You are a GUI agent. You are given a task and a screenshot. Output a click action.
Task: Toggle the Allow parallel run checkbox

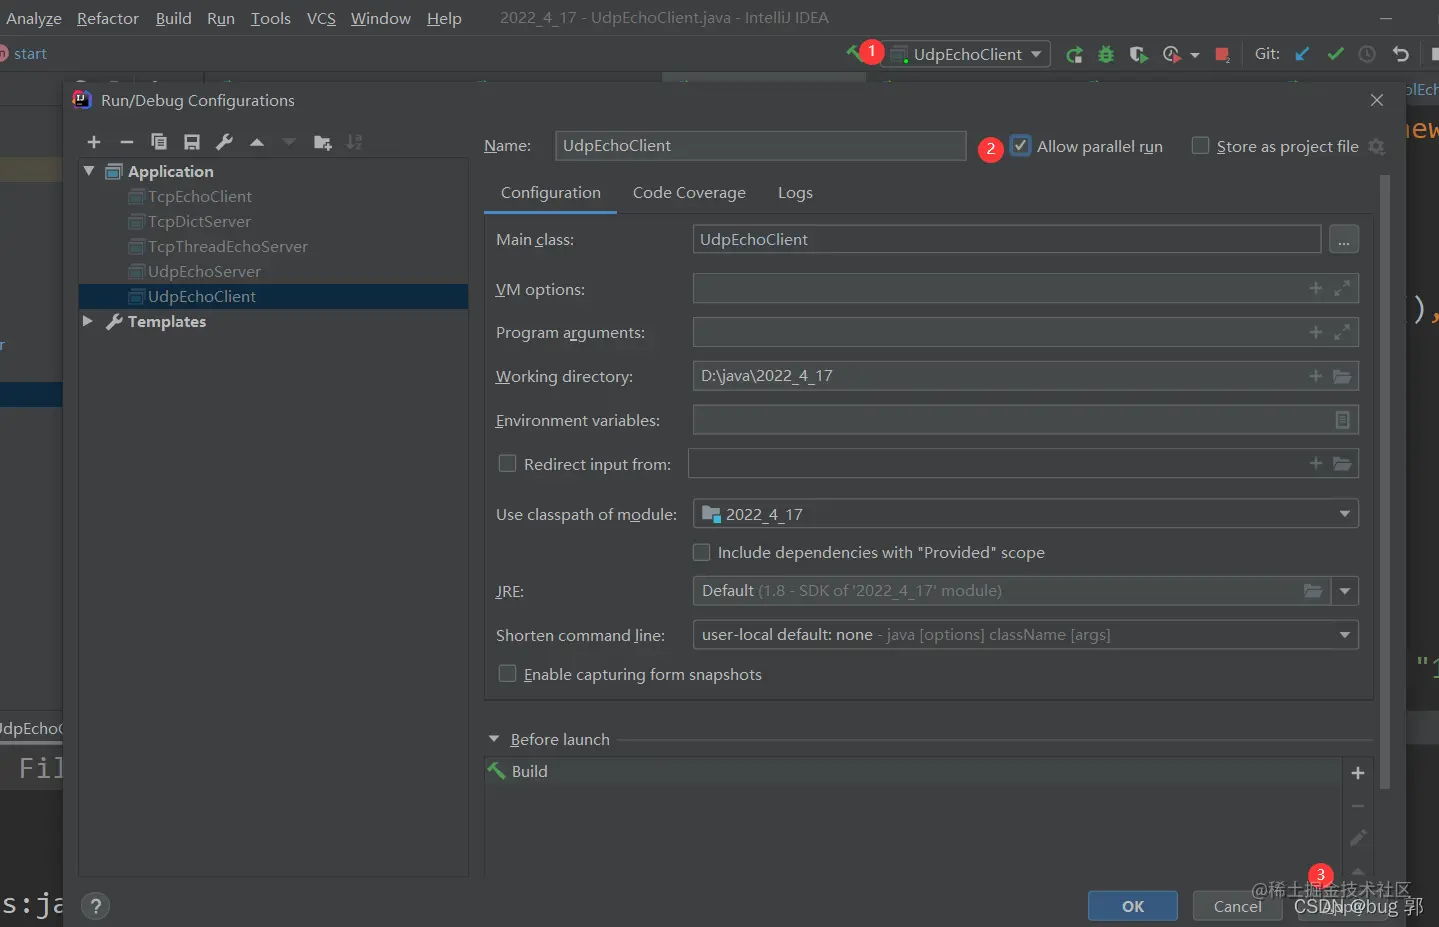coord(1020,146)
